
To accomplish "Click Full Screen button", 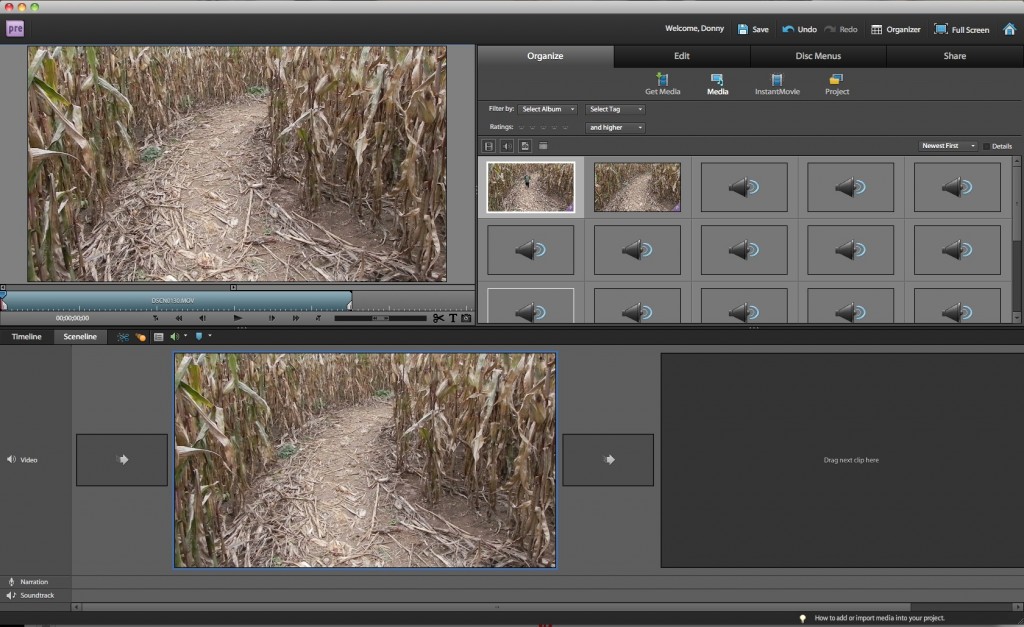I will (x=961, y=29).
